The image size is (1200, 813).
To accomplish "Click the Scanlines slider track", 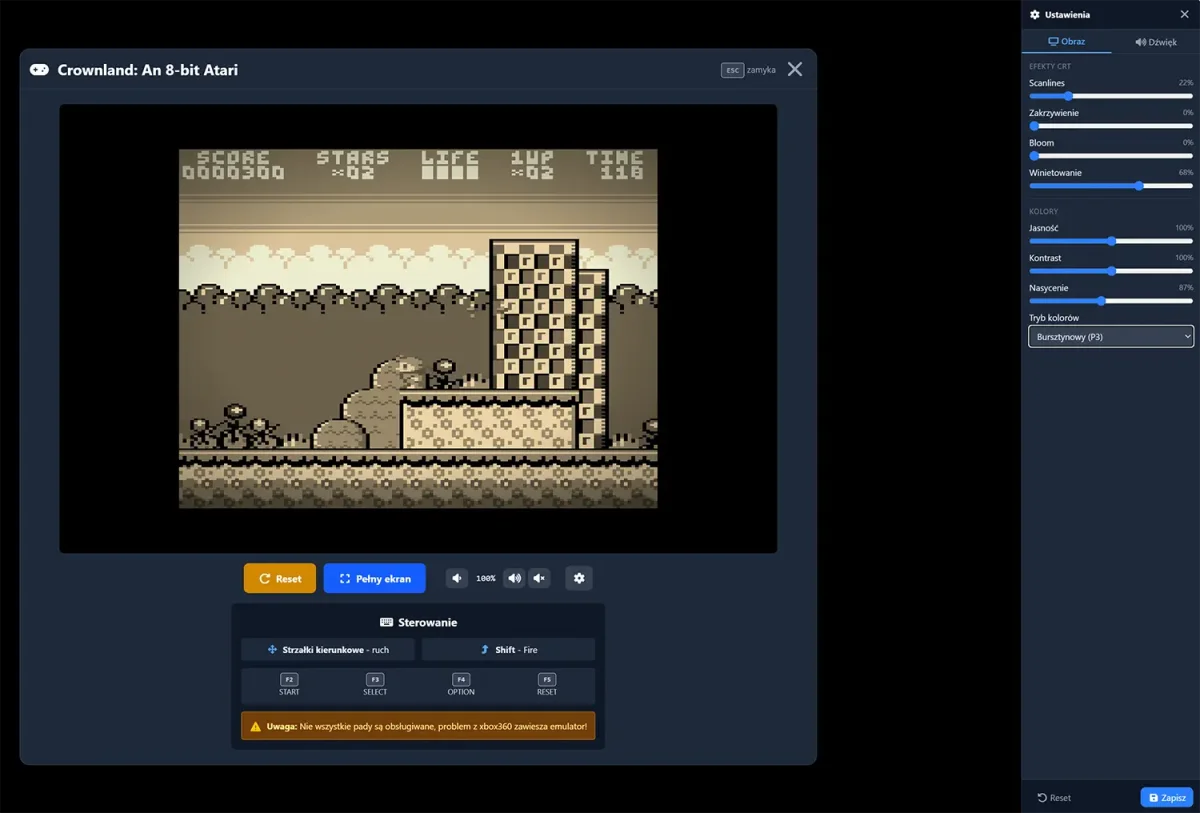I will [1130, 96].
